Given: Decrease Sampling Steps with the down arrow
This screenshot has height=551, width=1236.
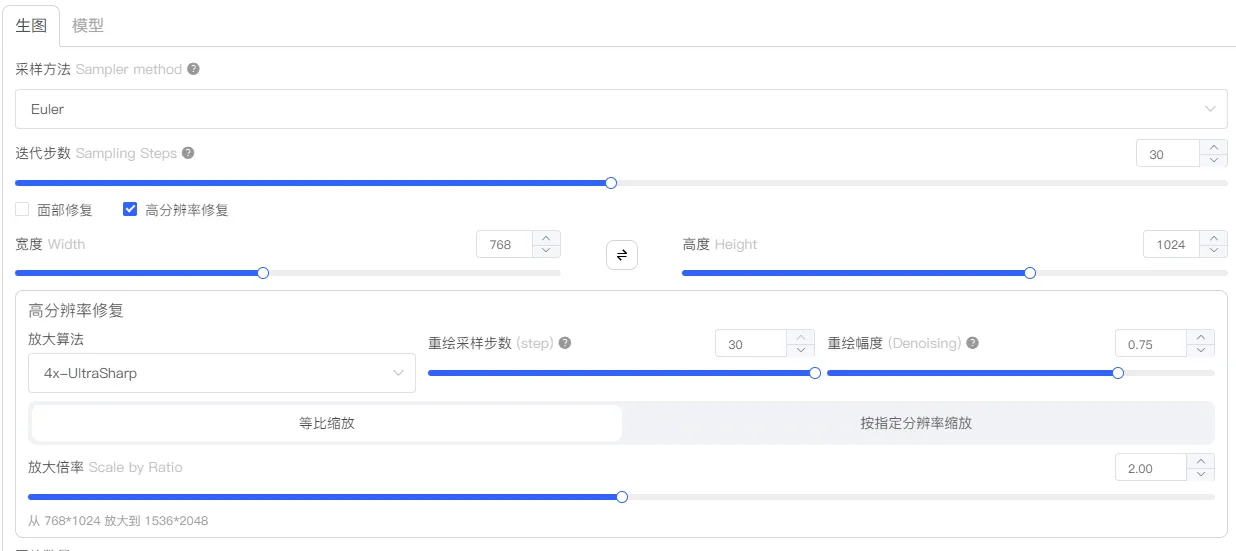Looking at the screenshot, I should 1213,160.
